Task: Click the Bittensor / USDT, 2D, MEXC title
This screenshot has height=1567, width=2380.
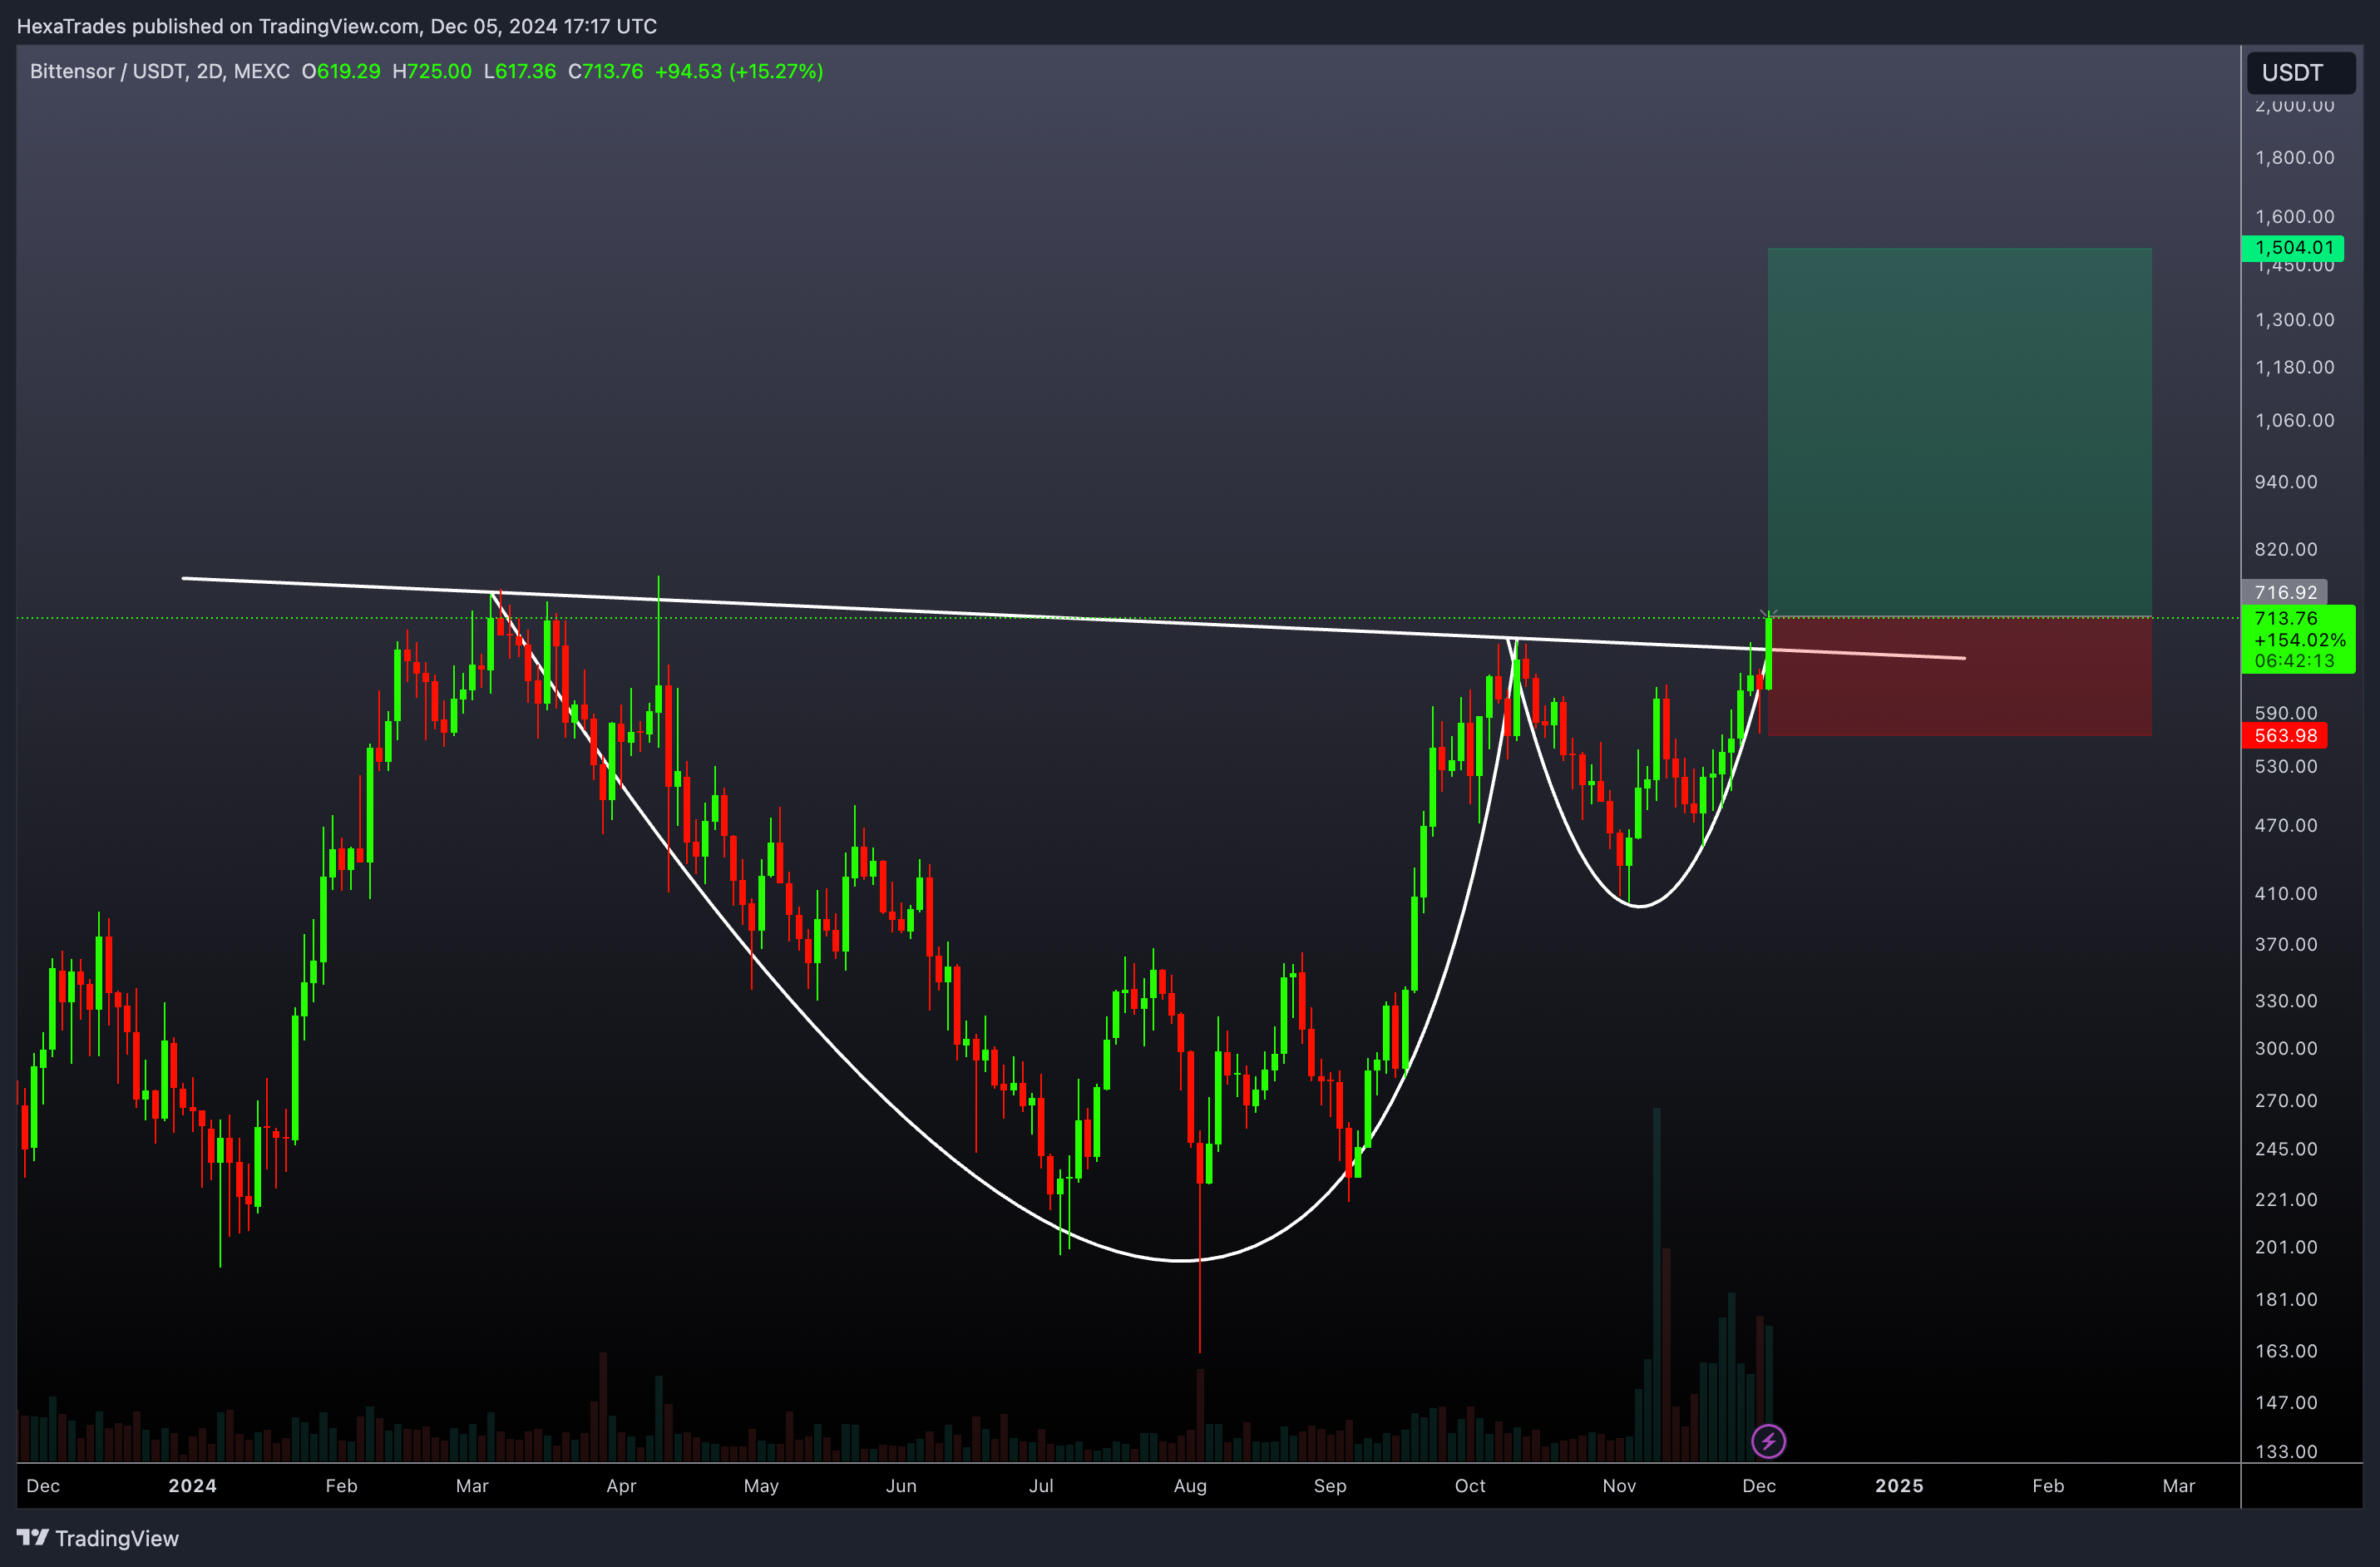Action: click(x=160, y=71)
